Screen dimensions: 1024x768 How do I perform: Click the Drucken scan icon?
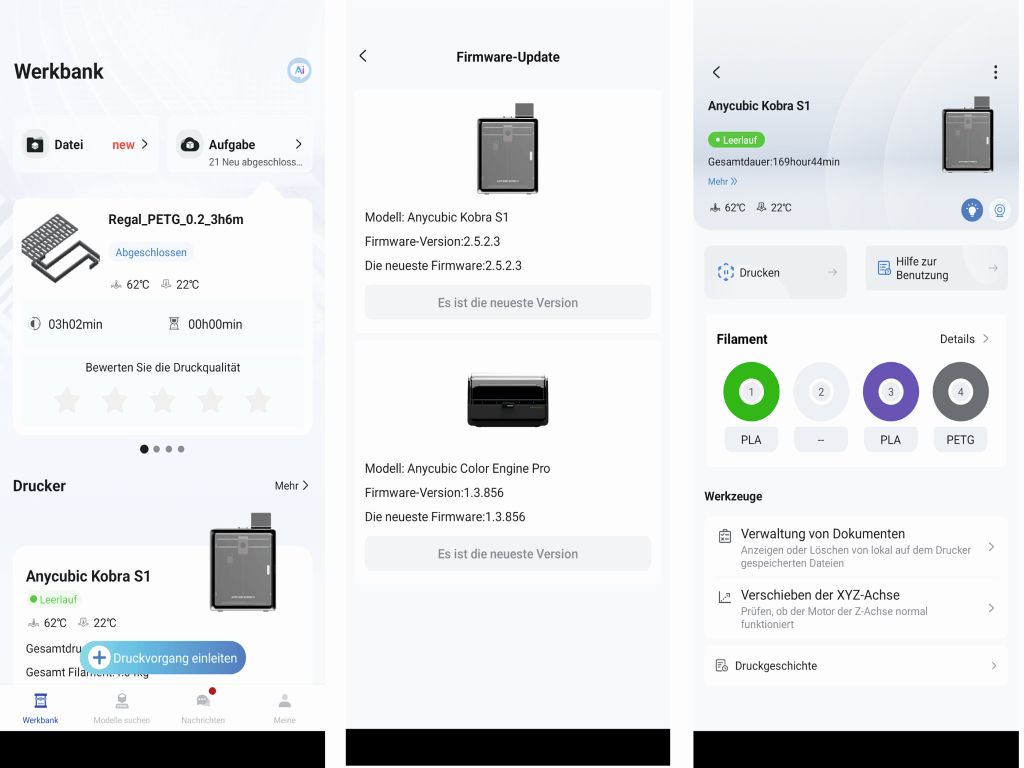click(x=726, y=272)
